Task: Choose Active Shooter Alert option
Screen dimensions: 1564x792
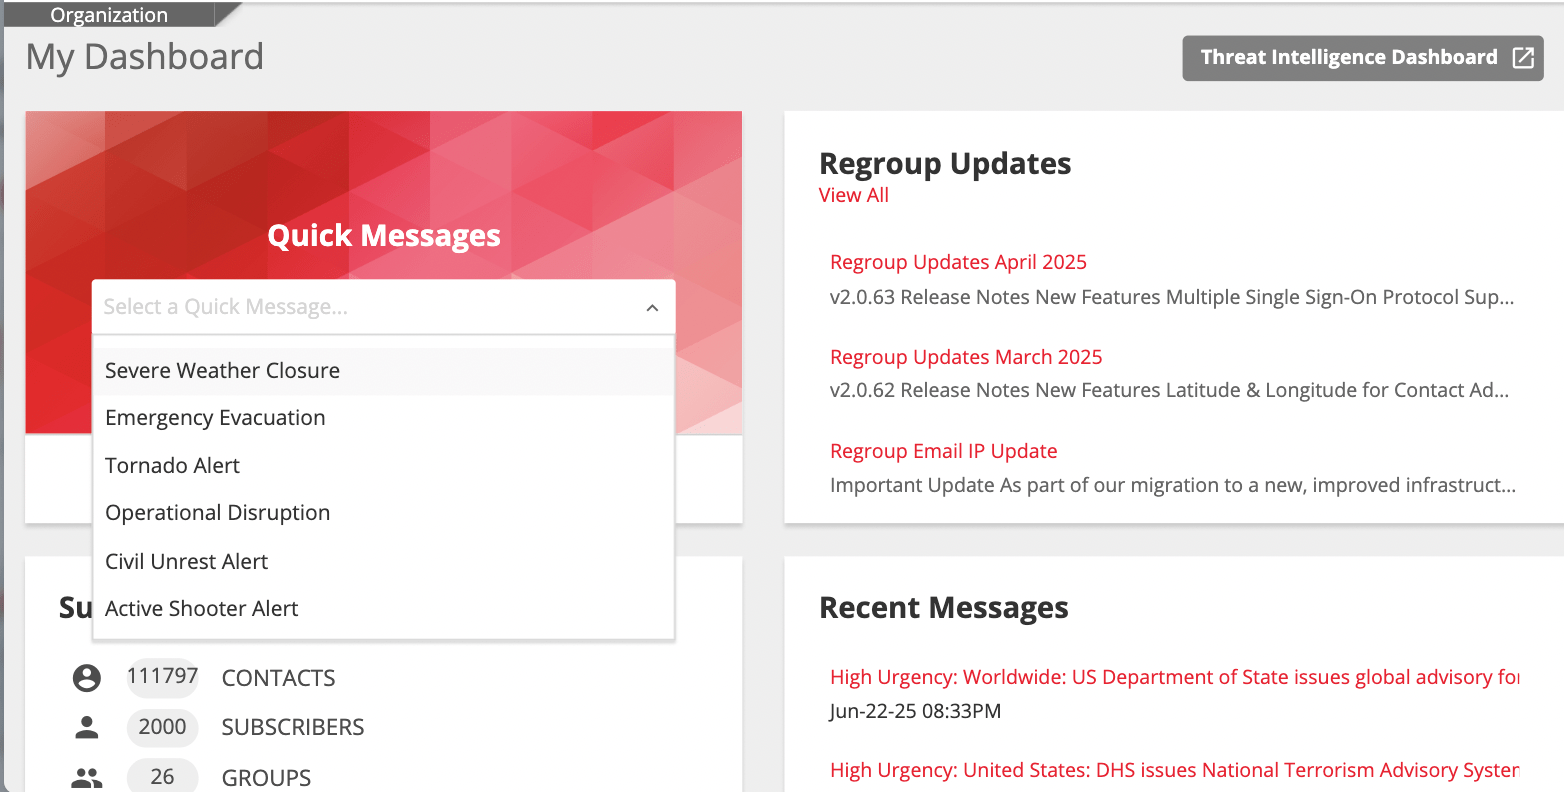Action: click(201, 609)
